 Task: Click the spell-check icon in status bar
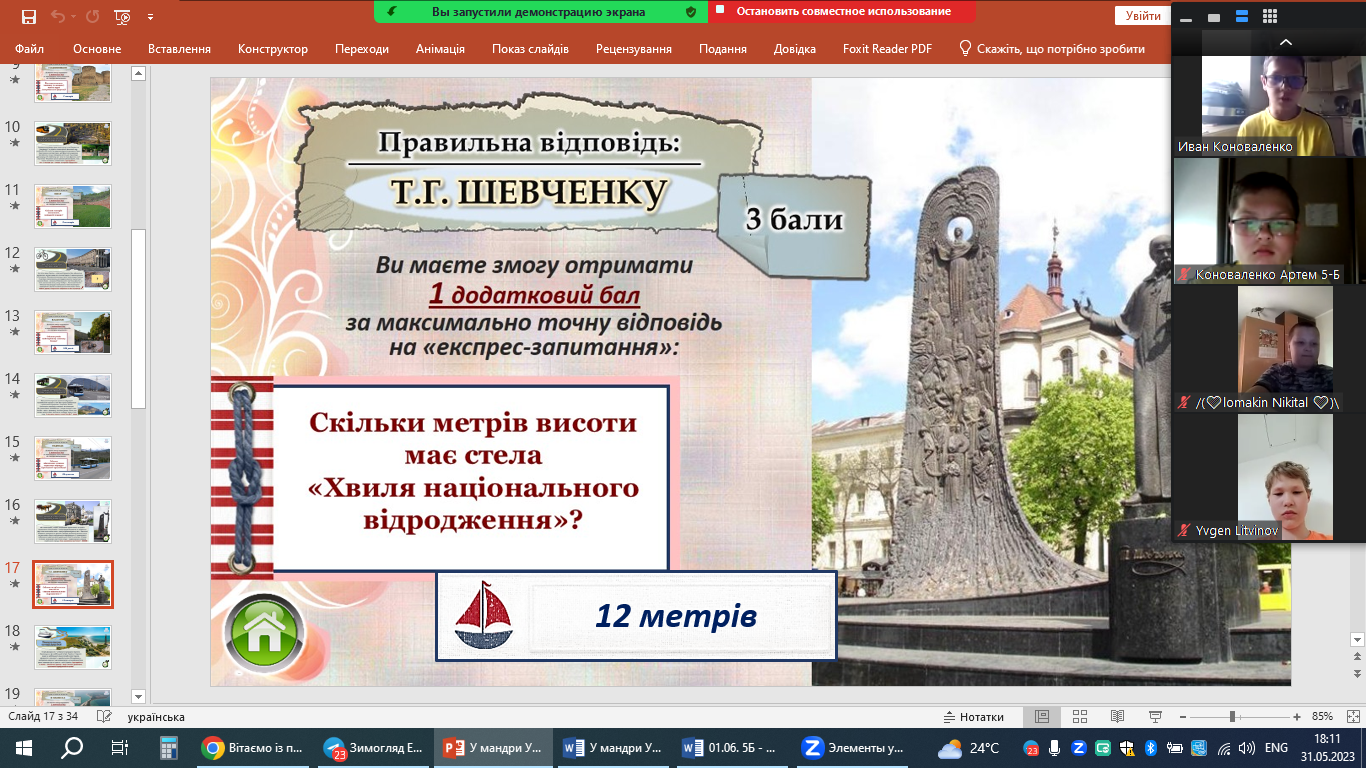point(103,717)
